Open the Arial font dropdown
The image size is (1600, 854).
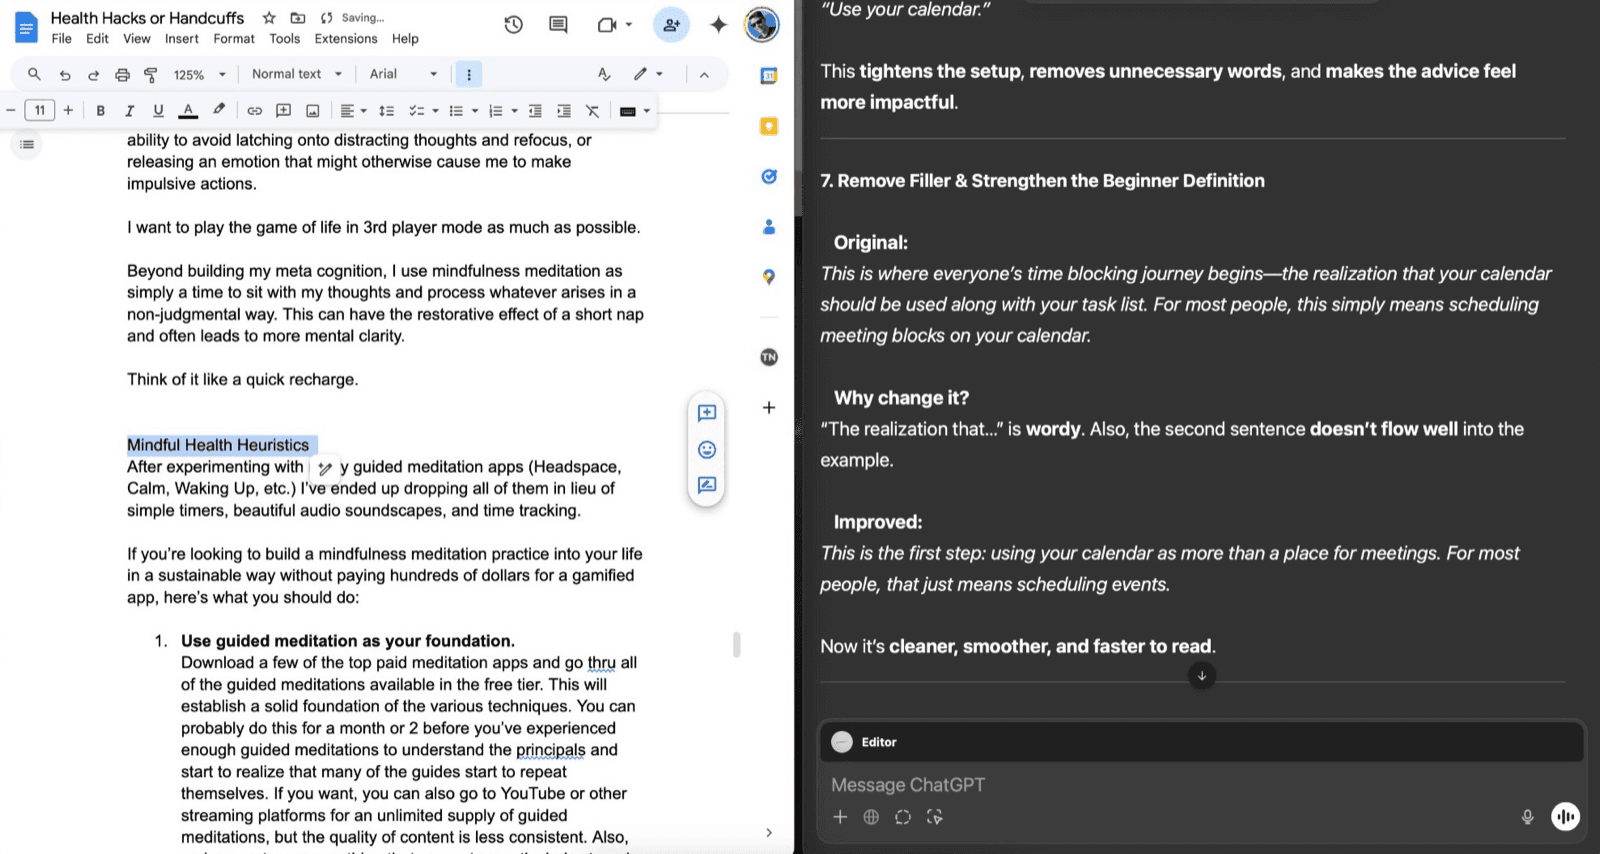click(x=403, y=74)
